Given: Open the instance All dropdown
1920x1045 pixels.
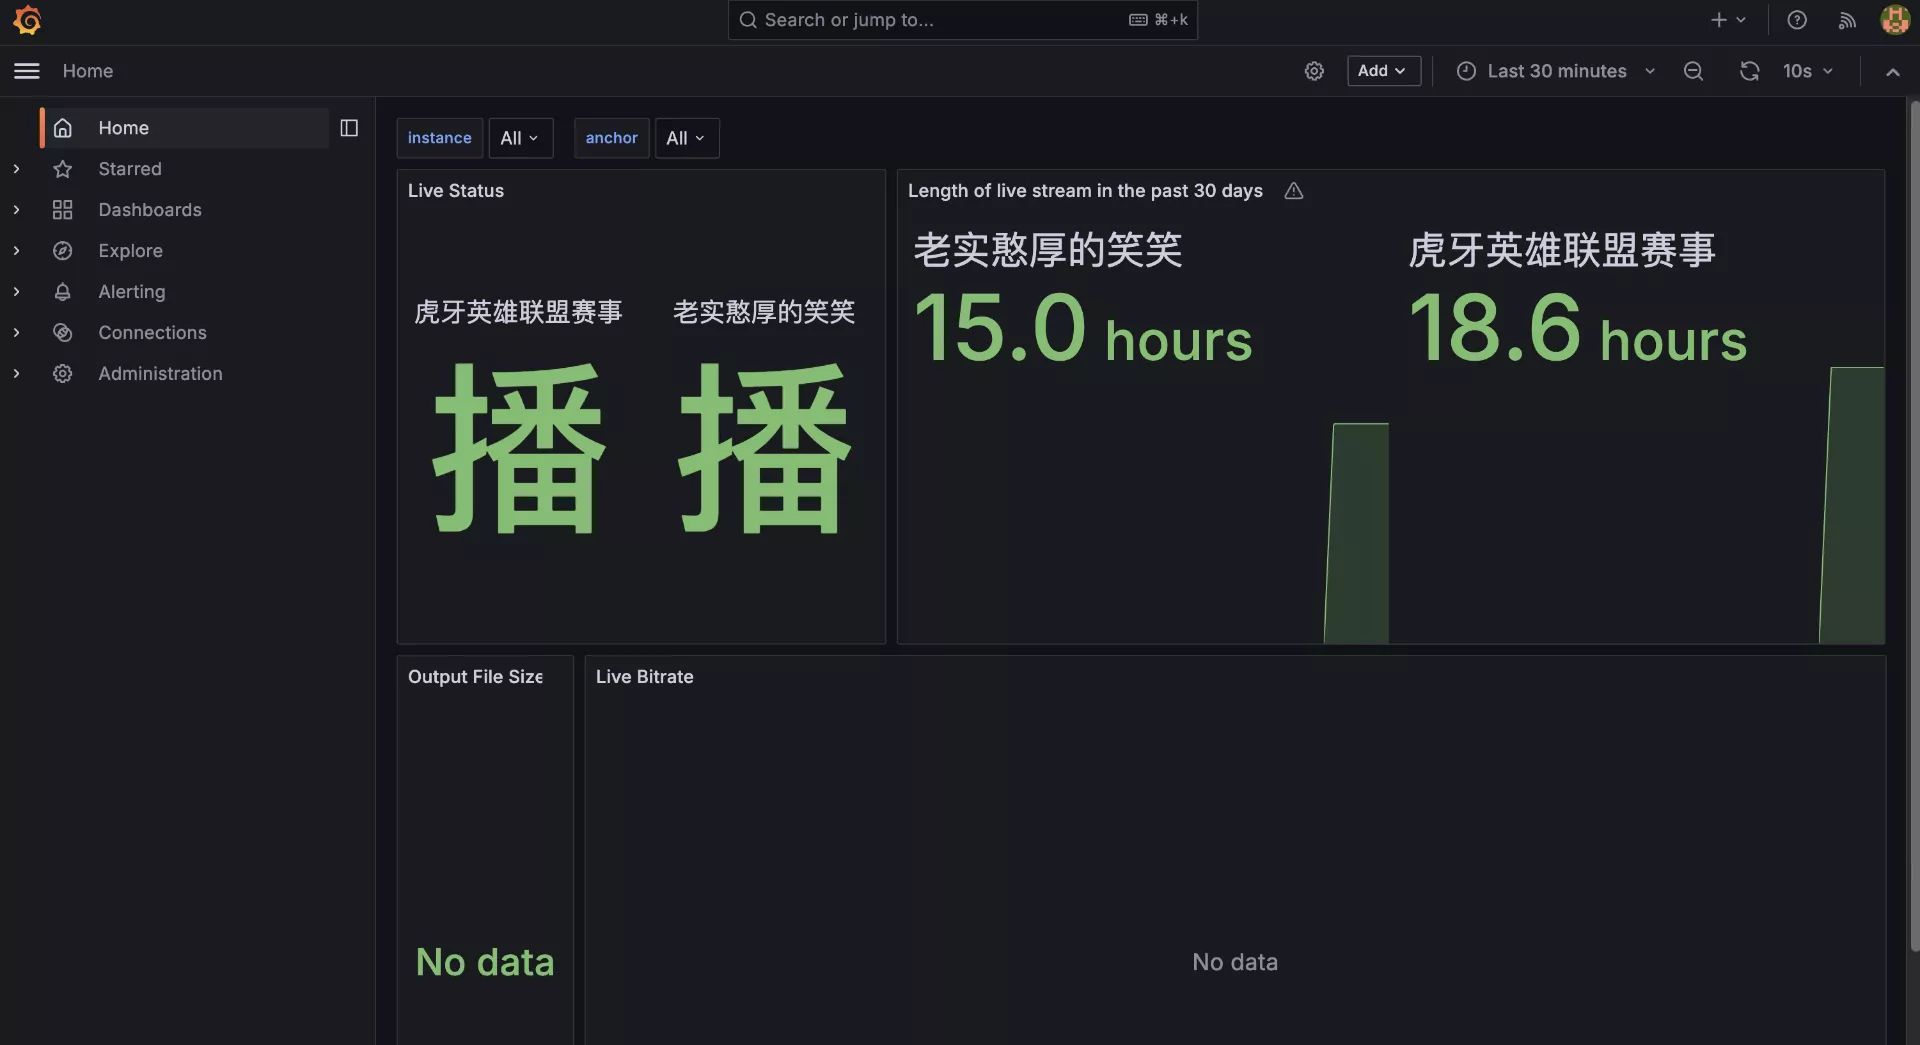Looking at the screenshot, I should pyautogui.click(x=520, y=138).
